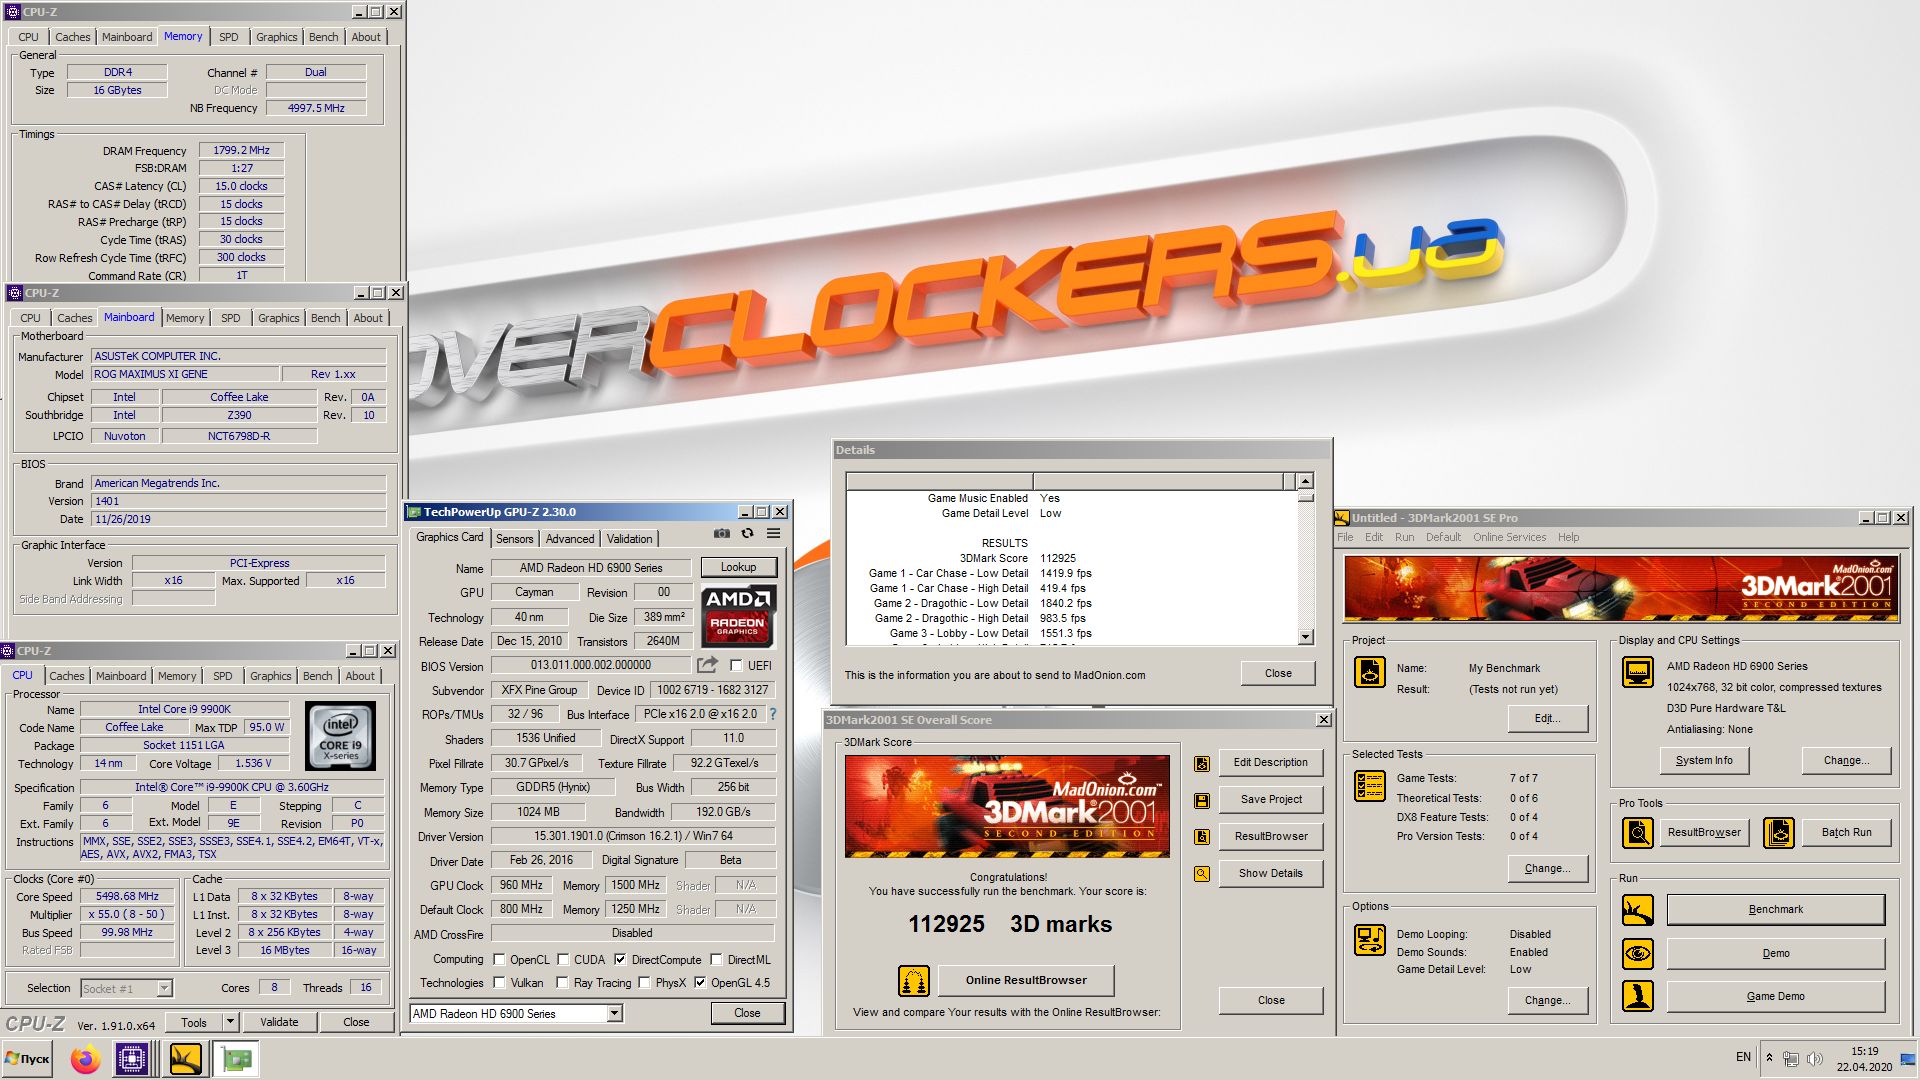Open Firefox from the taskbar
The height and width of the screenshot is (1080, 1920).
[85, 1059]
